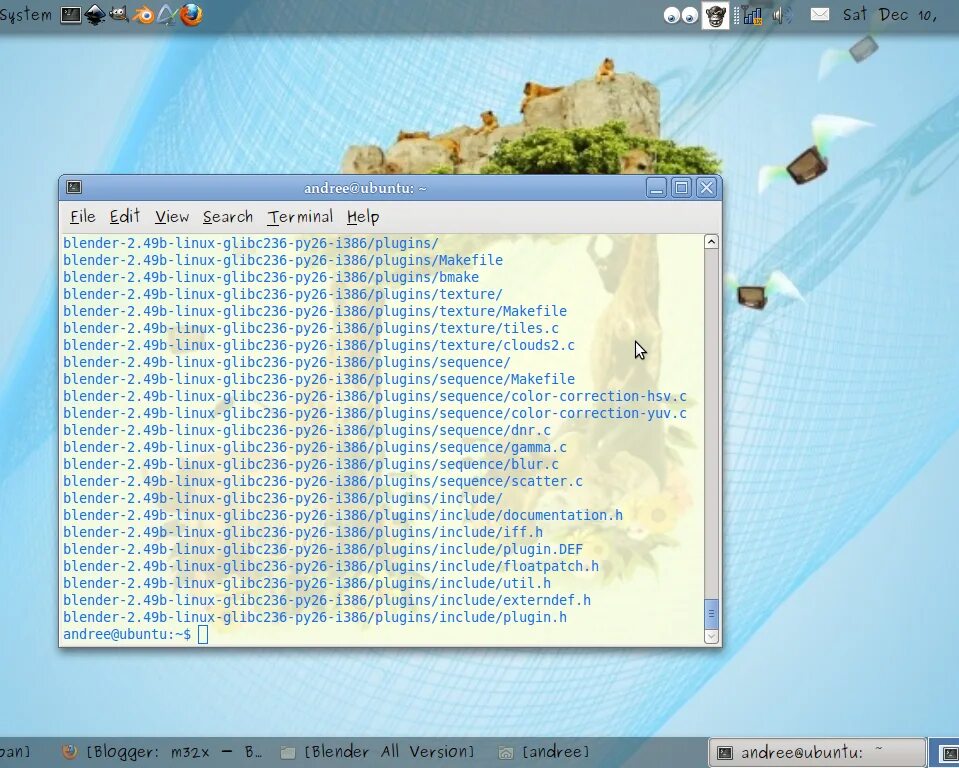The image size is (959, 768).
Task: Click the line ending include/documentation.h
Action: click(x=343, y=515)
